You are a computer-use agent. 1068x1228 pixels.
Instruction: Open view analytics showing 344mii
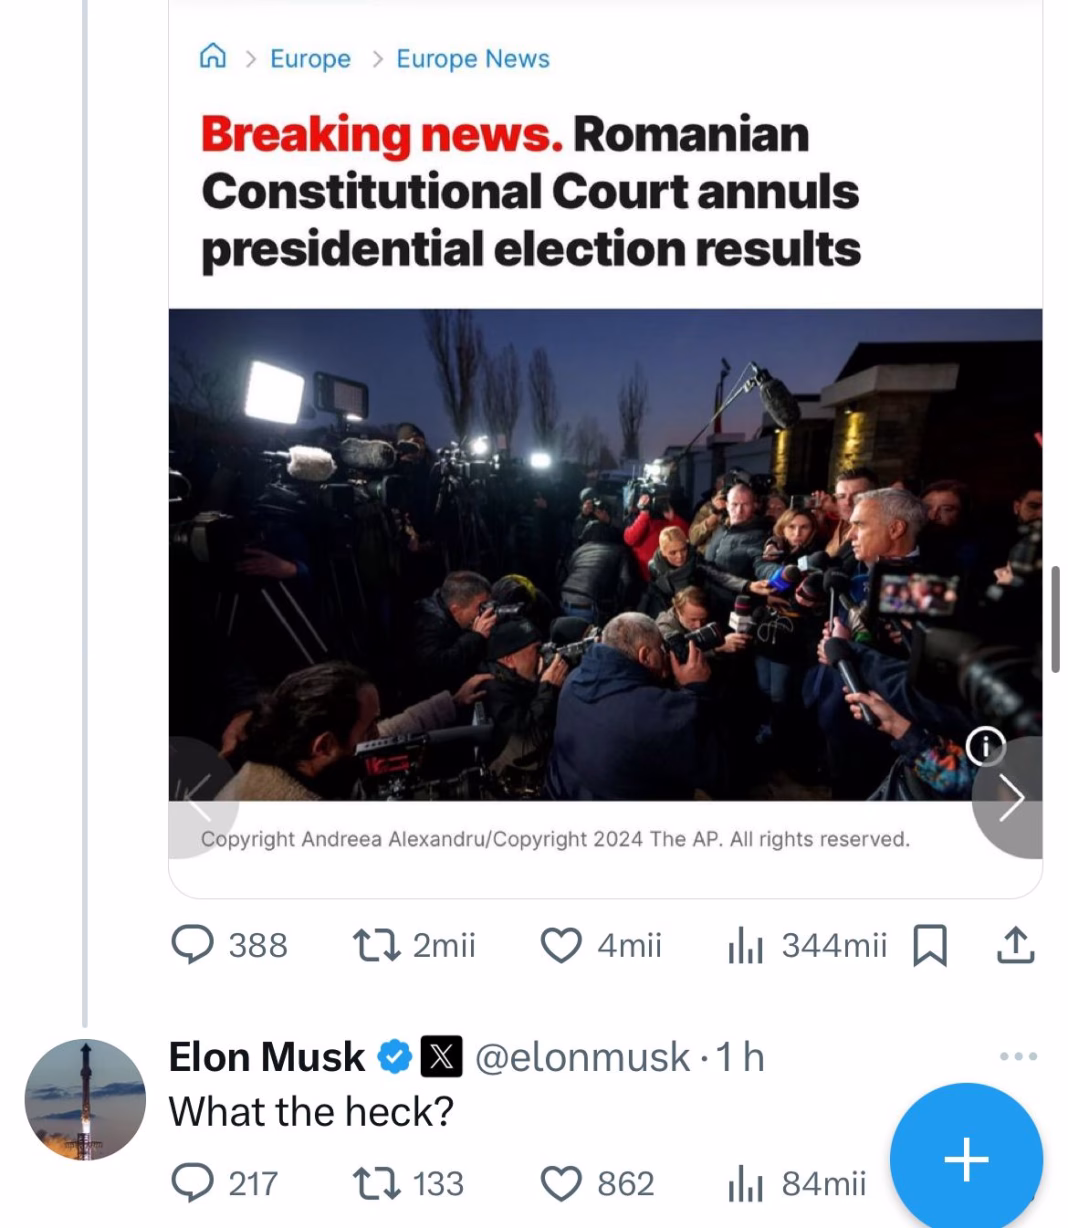746,944
